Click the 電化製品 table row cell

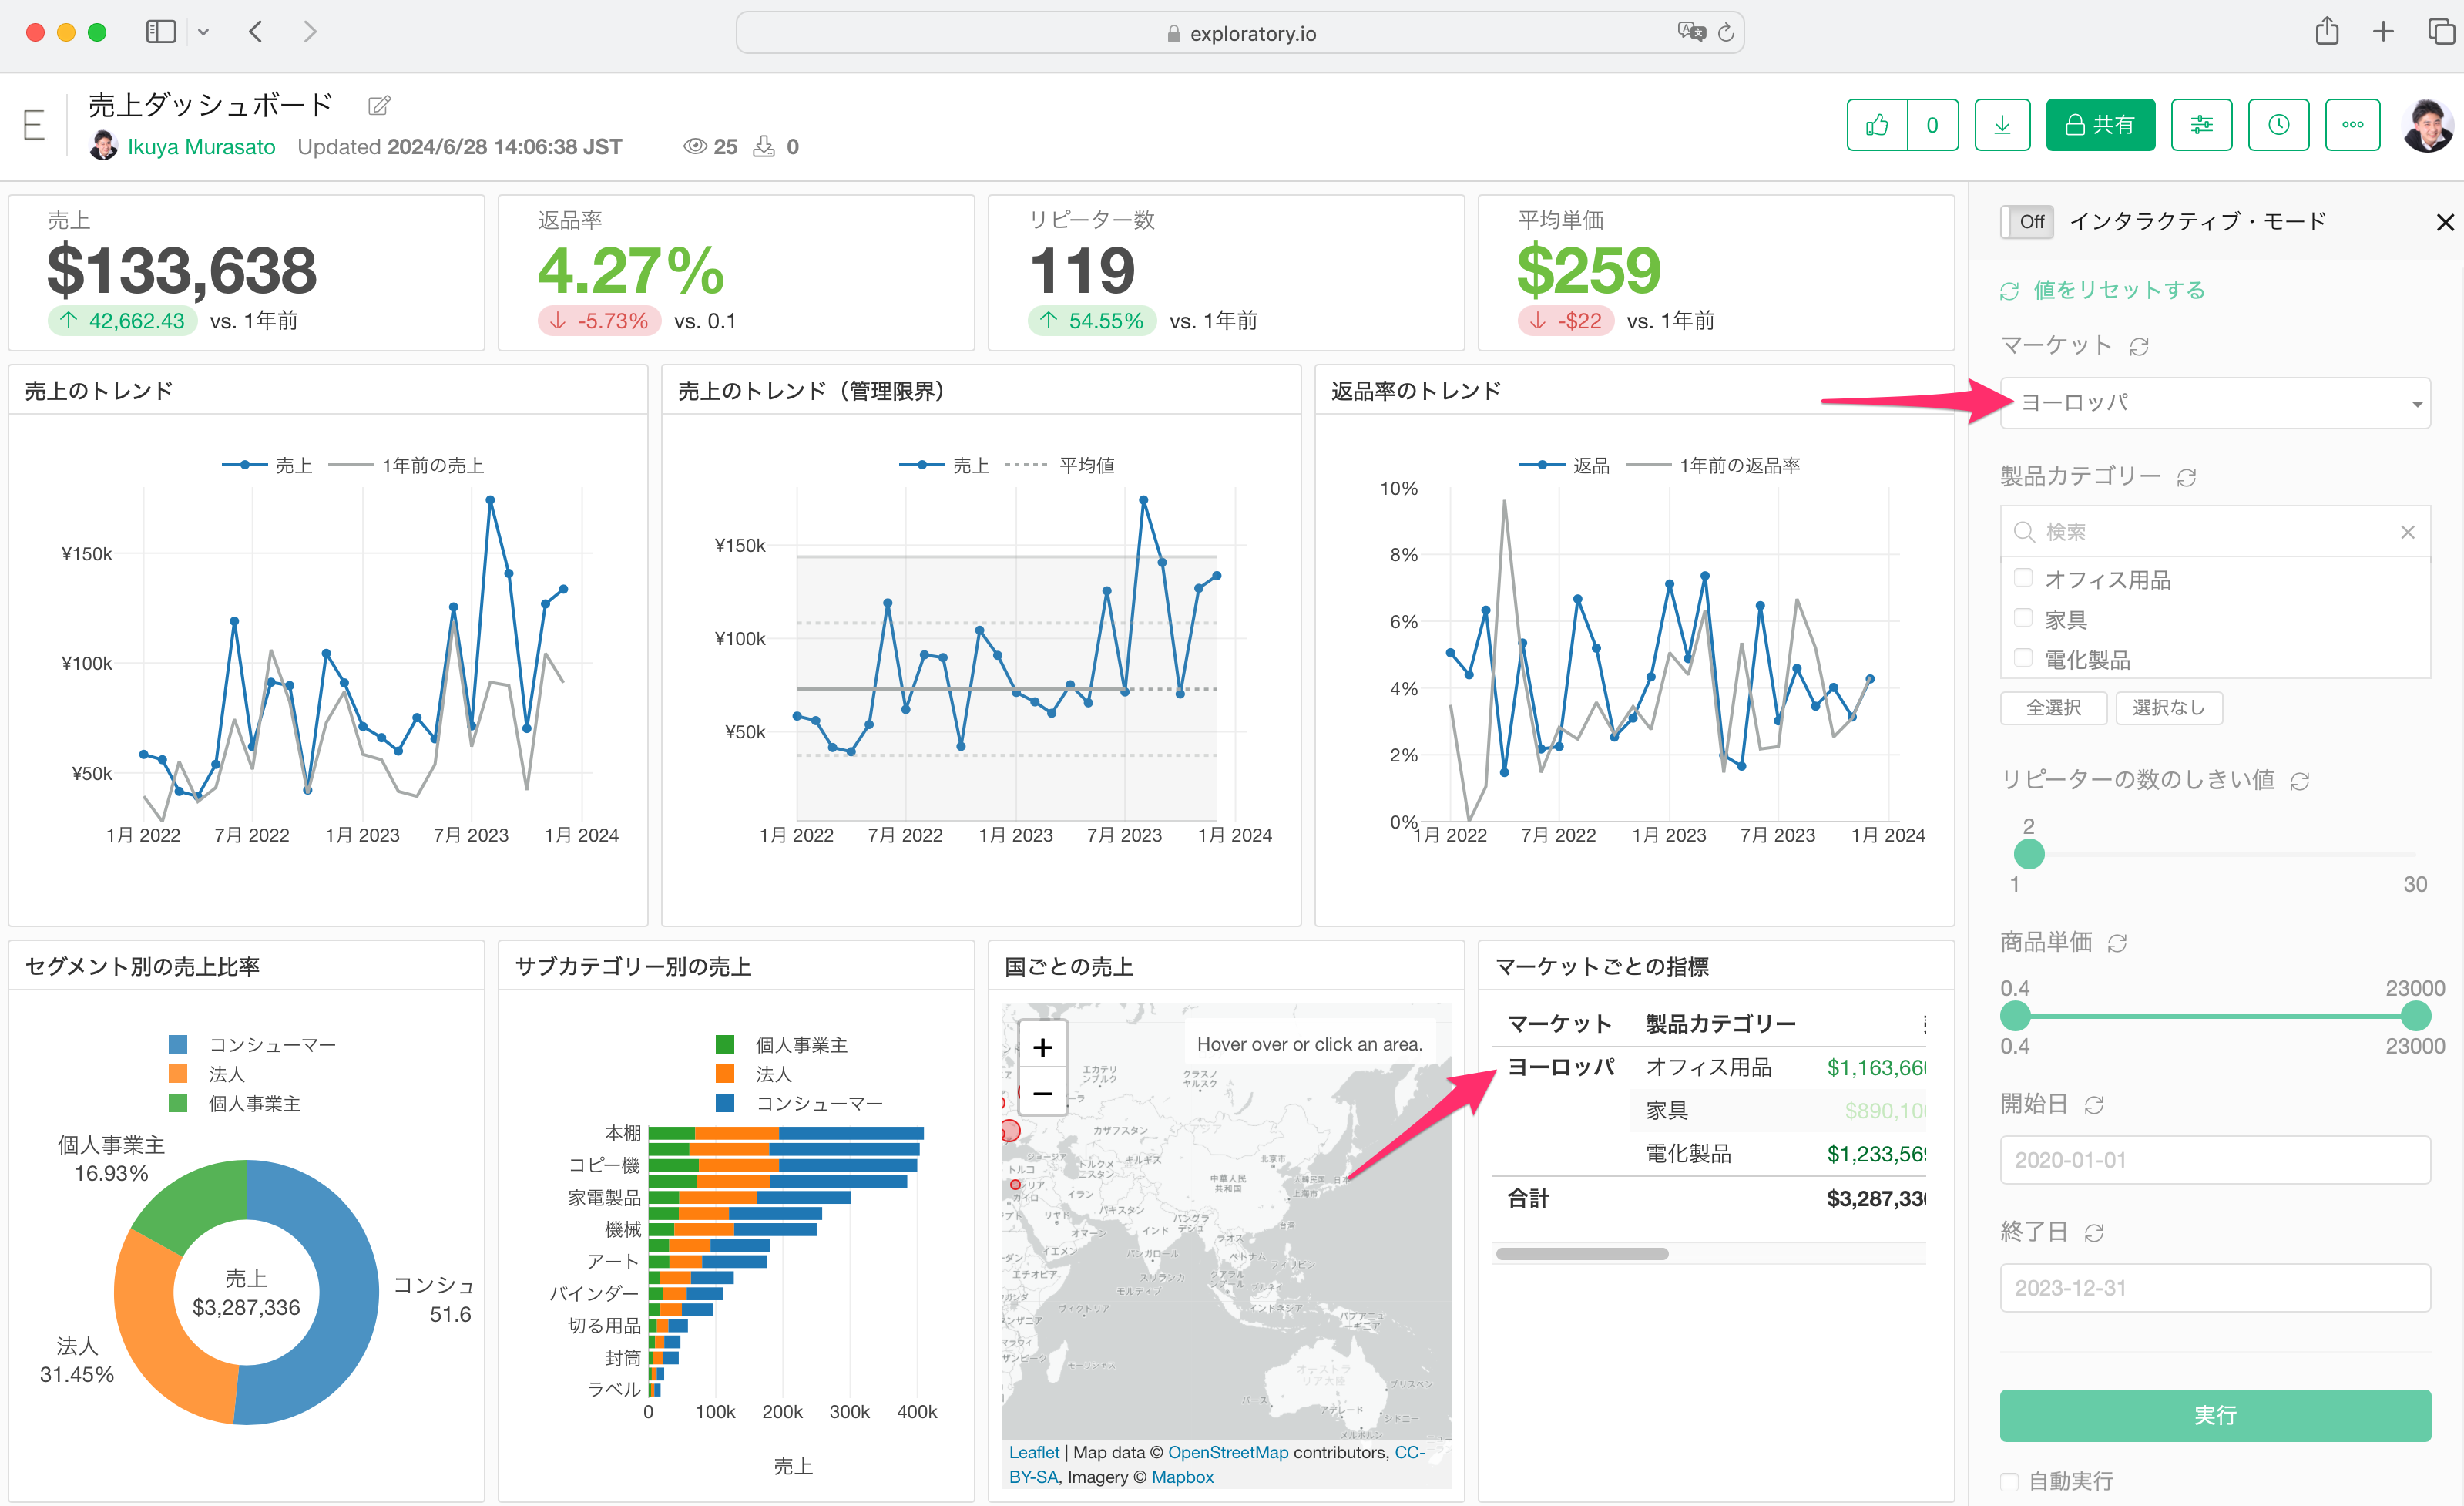pos(1688,1154)
